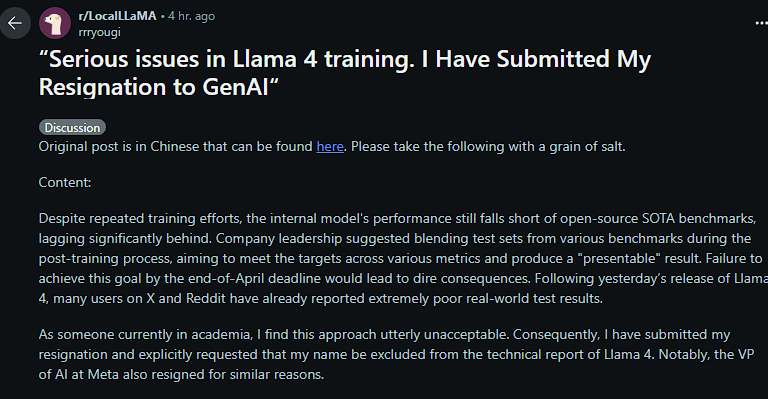This screenshot has height=399, width=768.
Task: Open rrryougi's user profile
Action: pyautogui.click(x=99, y=32)
